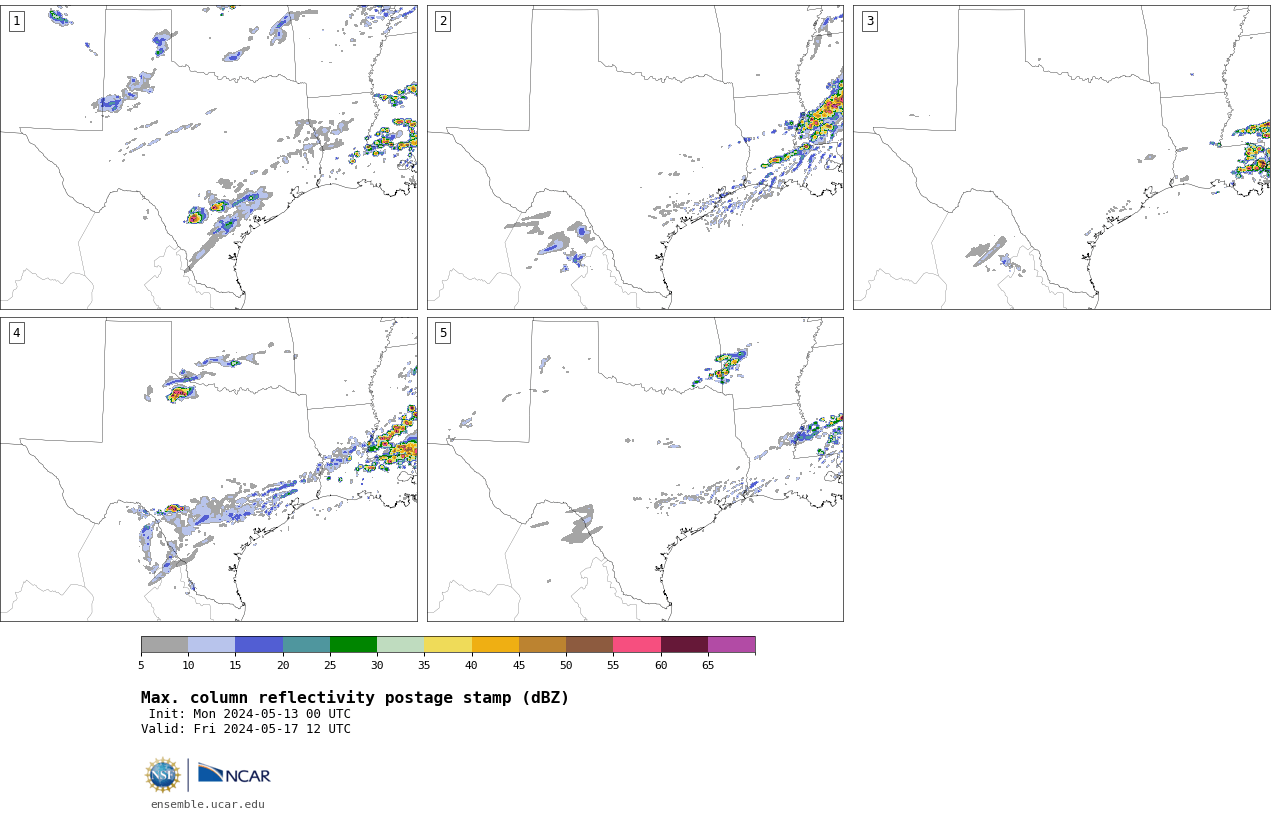Open ensemble member 5 reflectivity panel
The width and height of the screenshot is (1280, 815).
635,469
